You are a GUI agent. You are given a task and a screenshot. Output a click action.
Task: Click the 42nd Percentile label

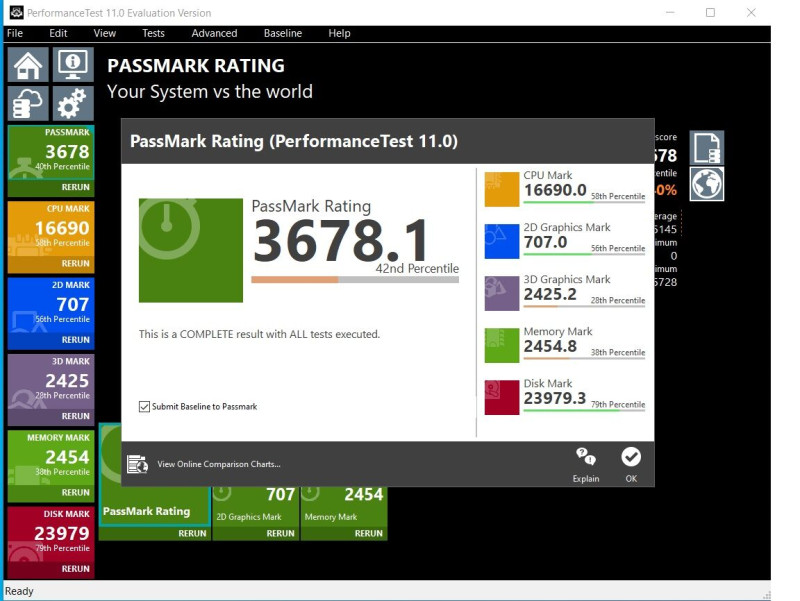tap(417, 268)
